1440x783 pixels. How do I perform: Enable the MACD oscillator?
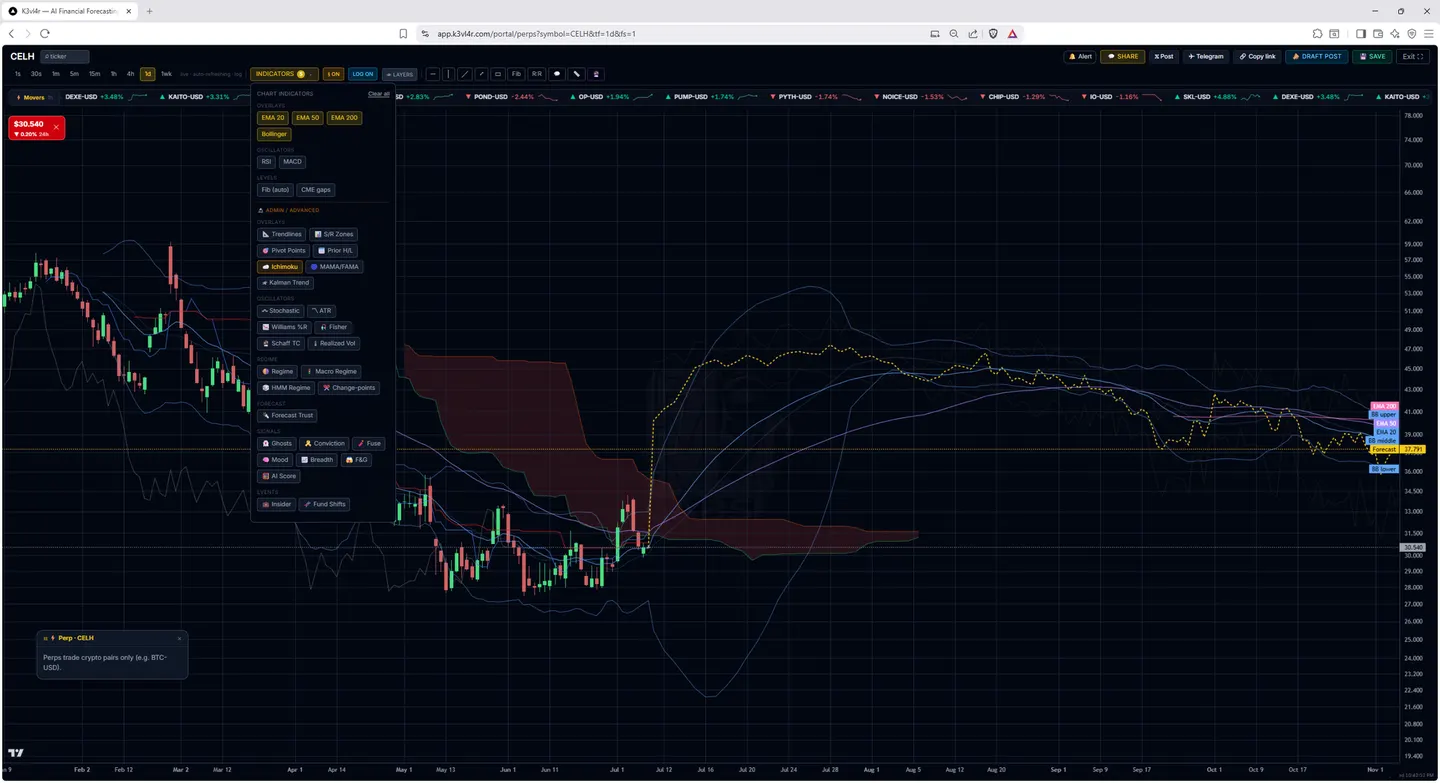[292, 162]
